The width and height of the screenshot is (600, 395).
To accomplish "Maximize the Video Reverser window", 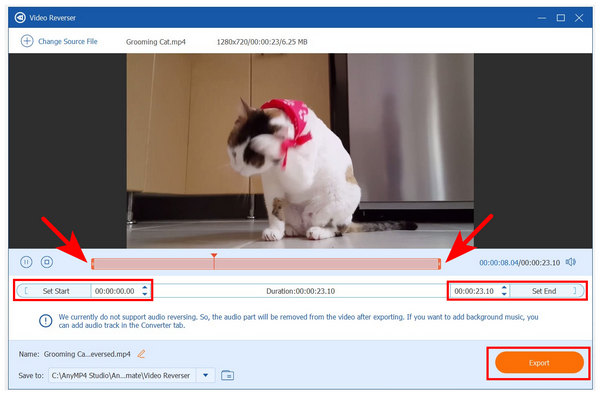I will coord(561,18).
